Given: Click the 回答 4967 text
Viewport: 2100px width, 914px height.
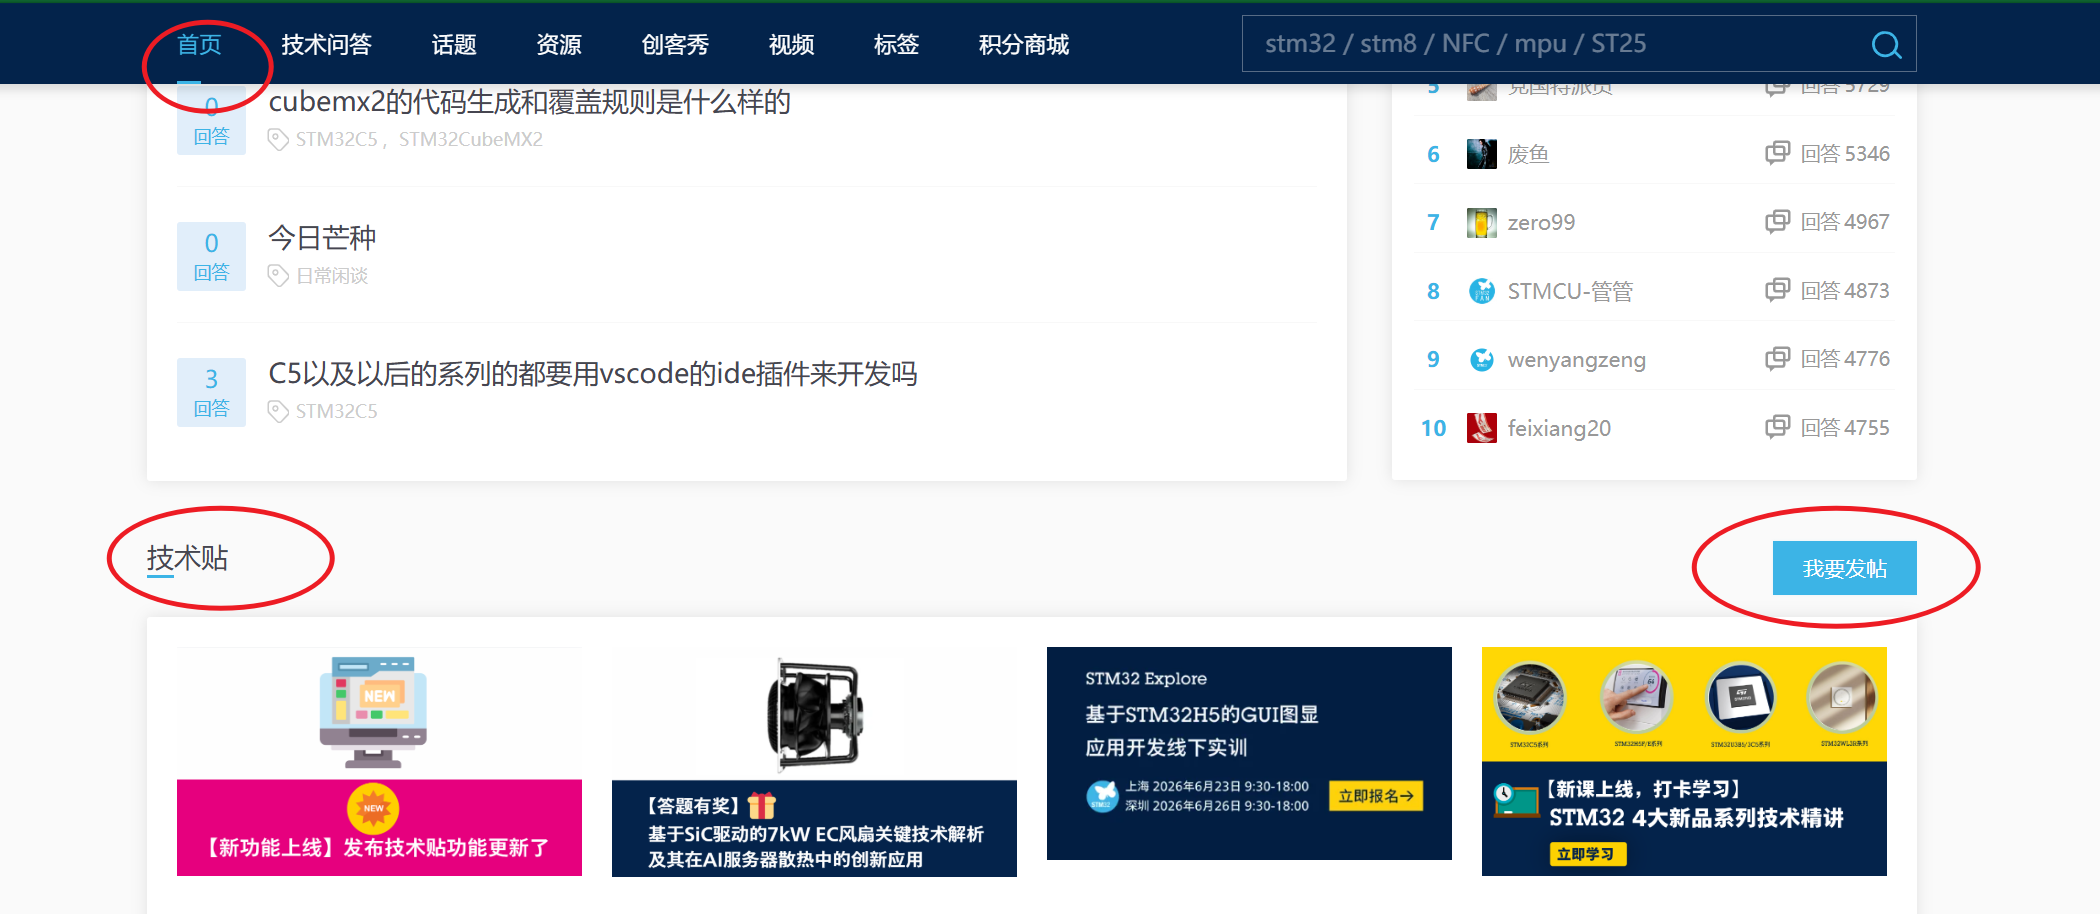Looking at the screenshot, I should click(1845, 221).
